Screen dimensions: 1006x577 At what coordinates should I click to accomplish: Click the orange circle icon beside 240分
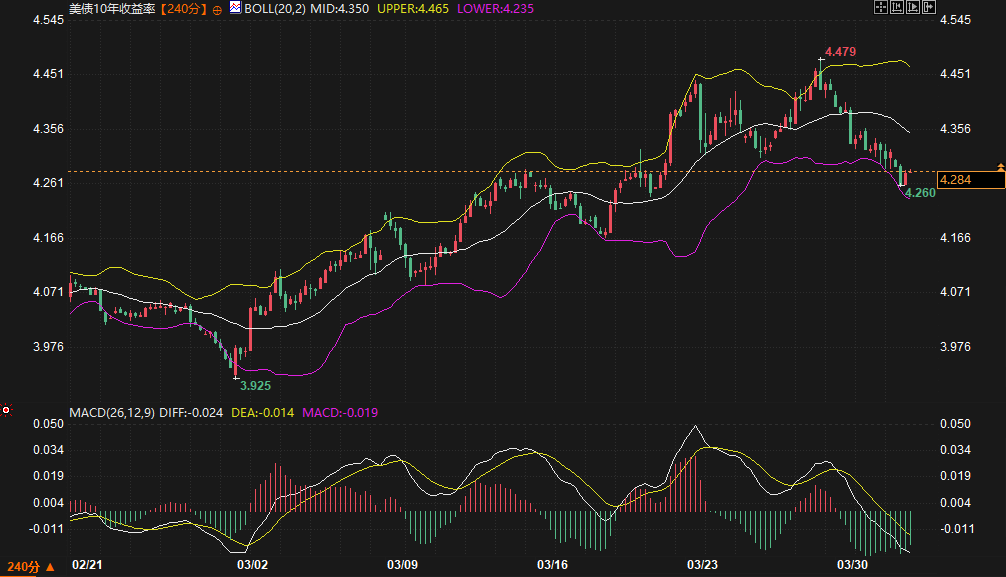(217, 8)
